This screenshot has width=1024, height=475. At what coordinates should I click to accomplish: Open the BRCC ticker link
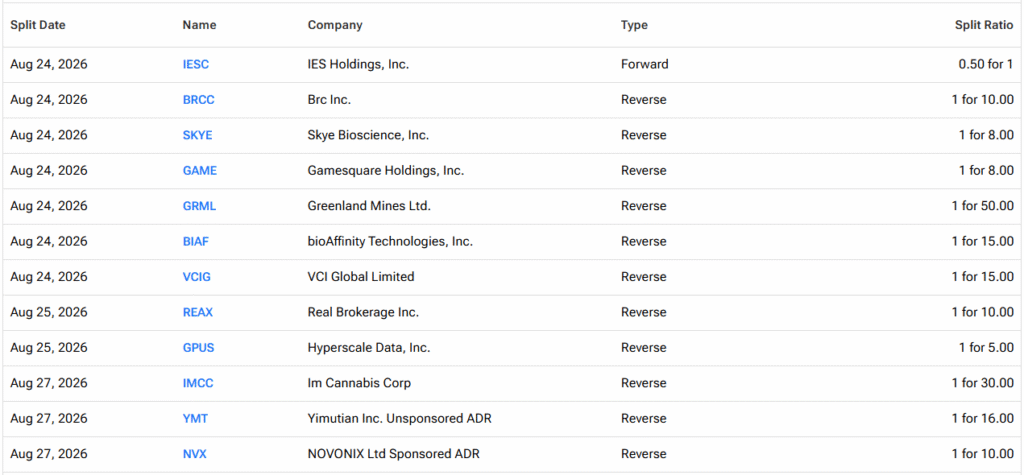pos(199,100)
